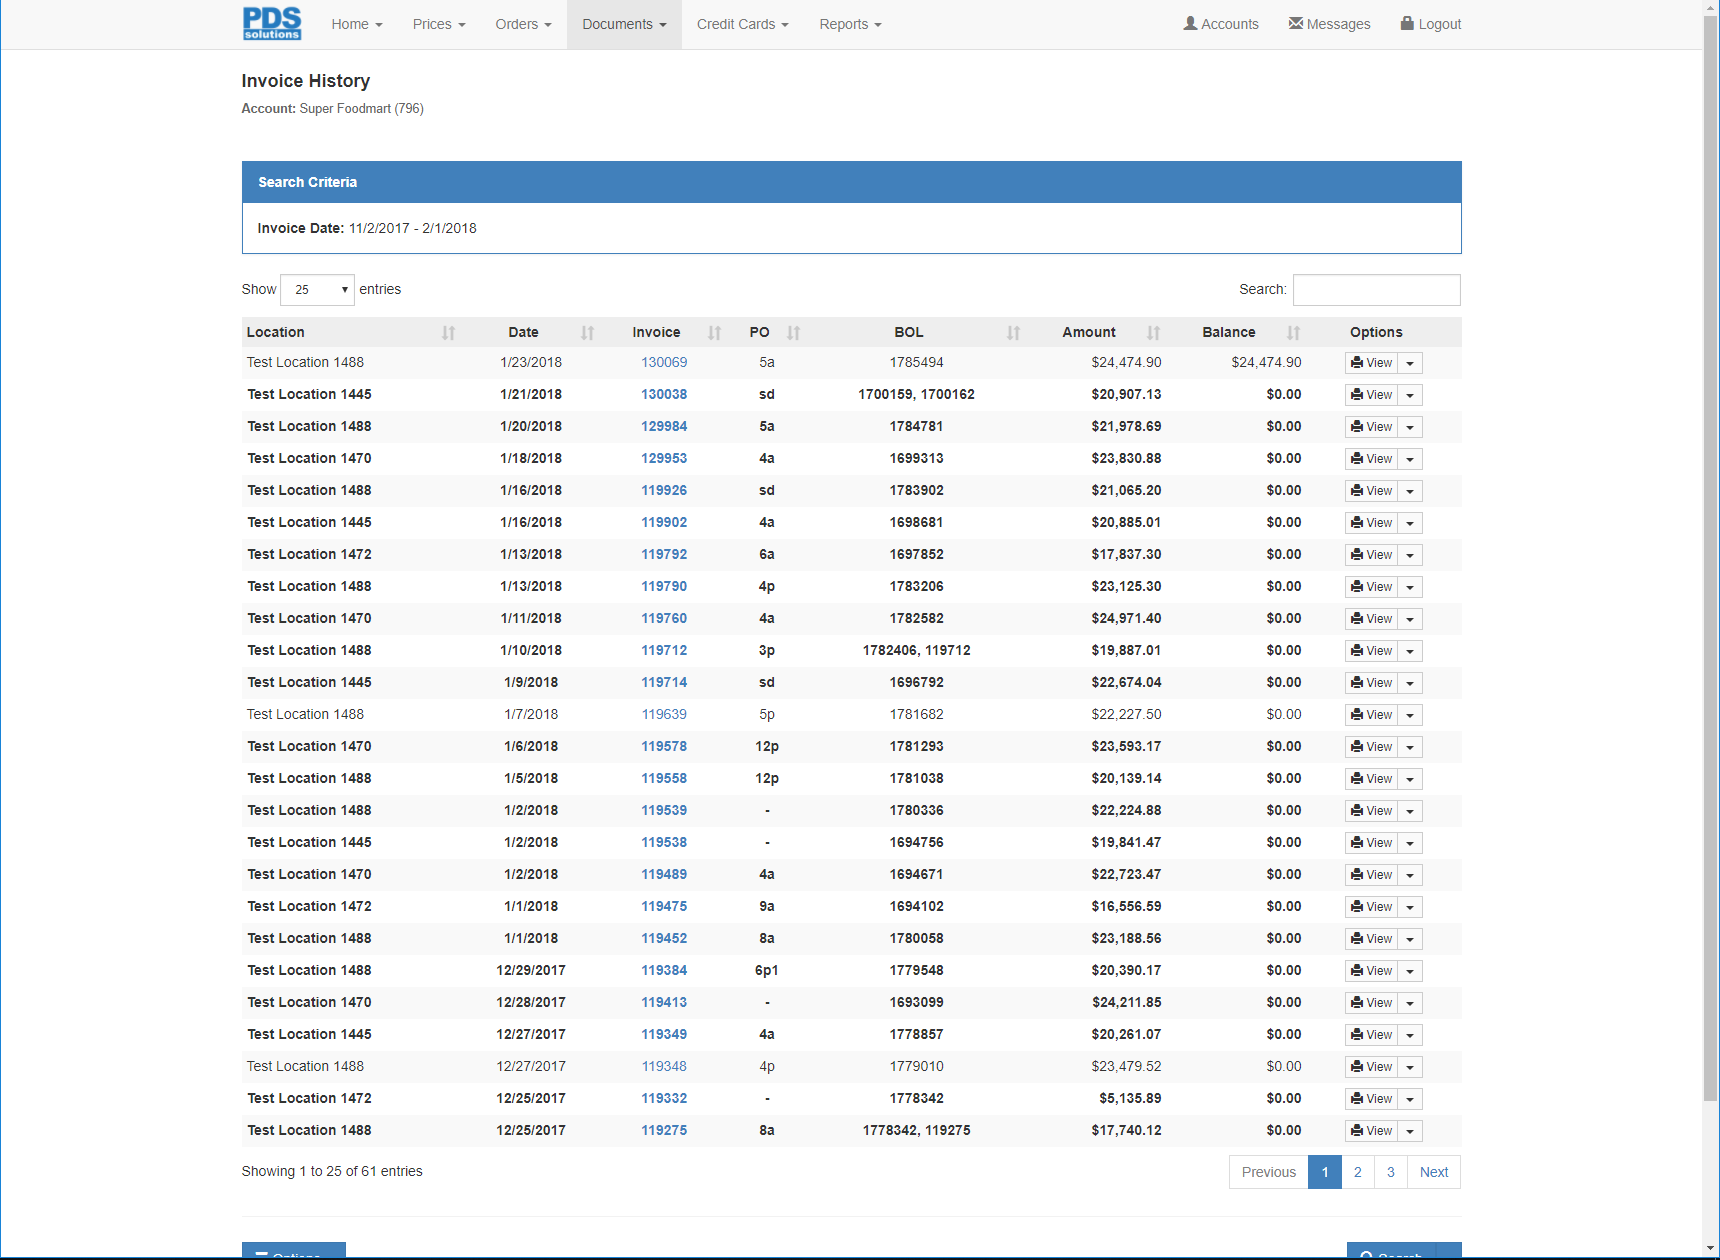The width and height of the screenshot is (1720, 1260).
Task: Sort the Balance column with its sort arrows
Action: click(x=1293, y=332)
